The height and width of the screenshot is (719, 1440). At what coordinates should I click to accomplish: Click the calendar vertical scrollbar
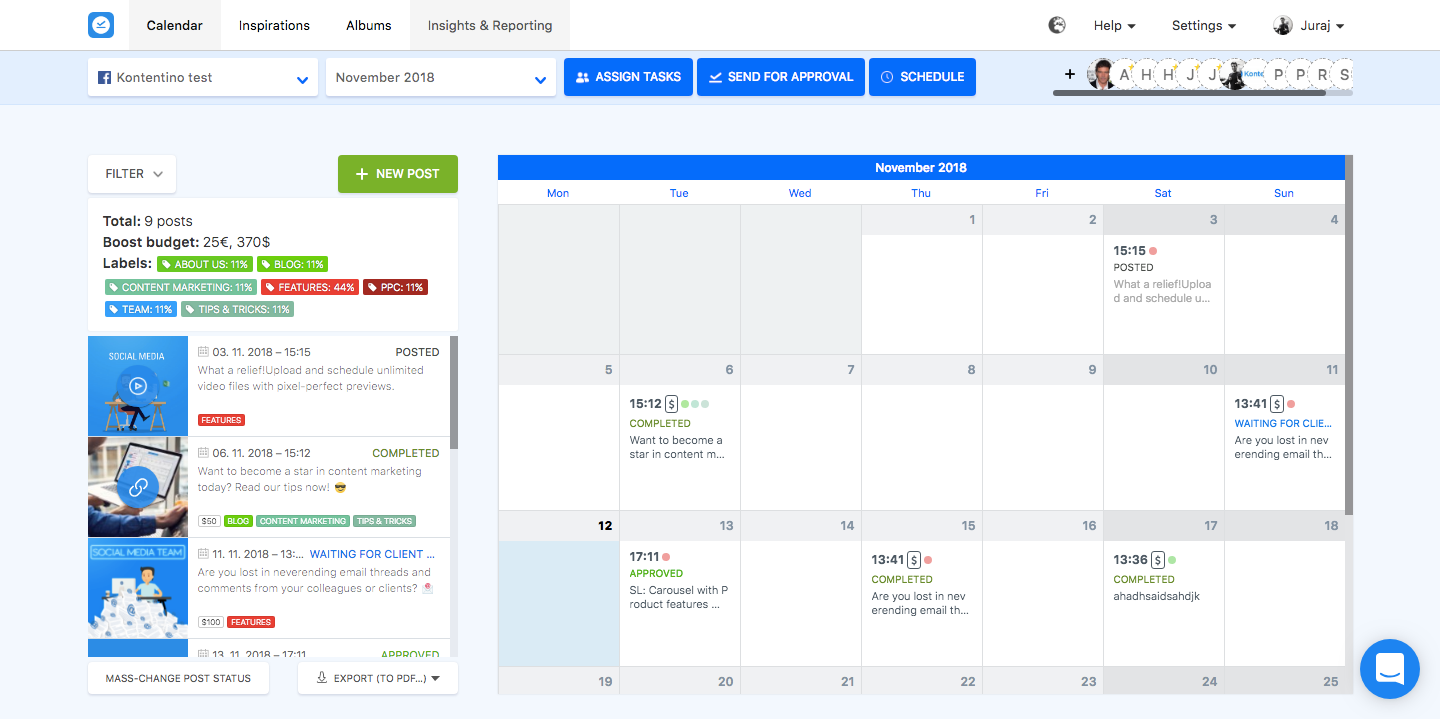click(1349, 335)
